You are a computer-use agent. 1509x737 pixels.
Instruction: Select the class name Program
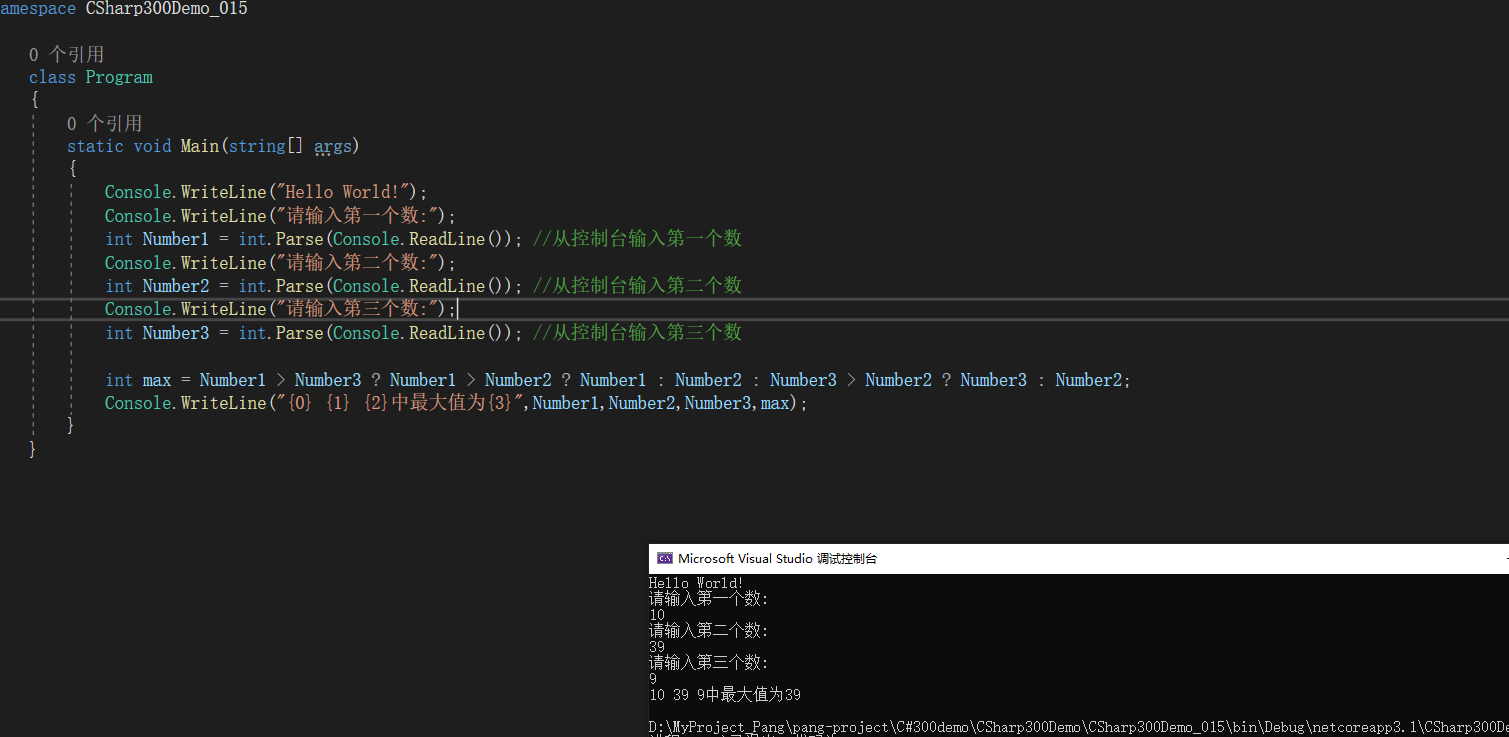point(119,76)
